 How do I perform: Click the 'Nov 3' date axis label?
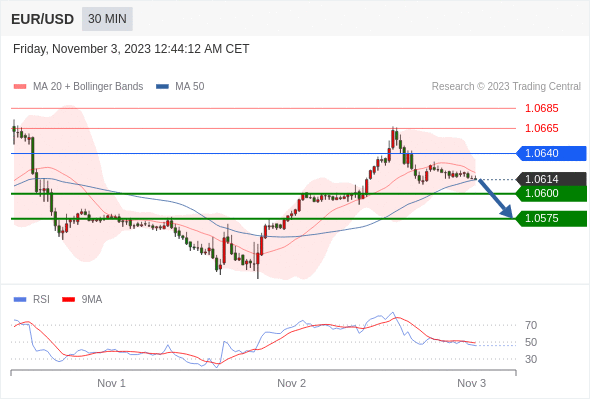click(471, 383)
